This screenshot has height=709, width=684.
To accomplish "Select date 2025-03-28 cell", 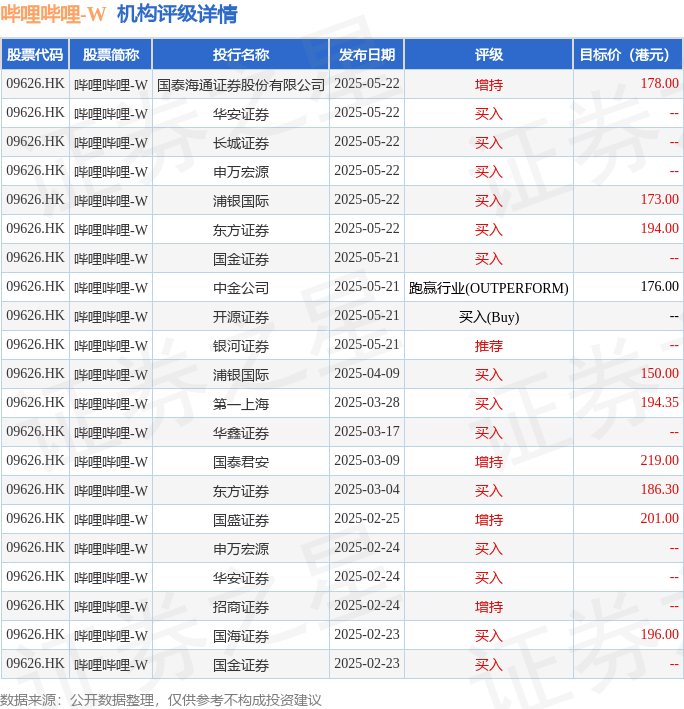I will [367, 403].
